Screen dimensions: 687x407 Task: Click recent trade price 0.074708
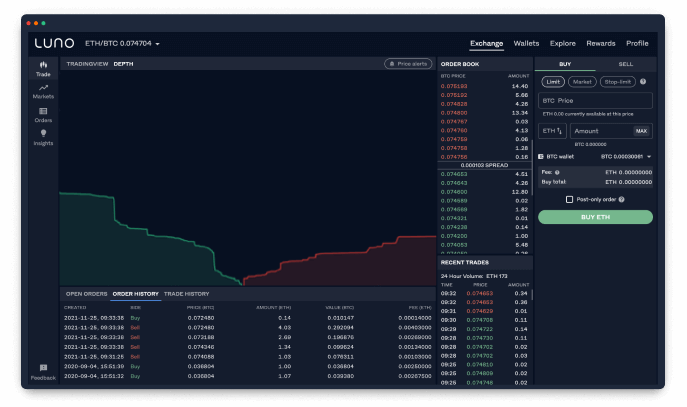pos(480,320)
